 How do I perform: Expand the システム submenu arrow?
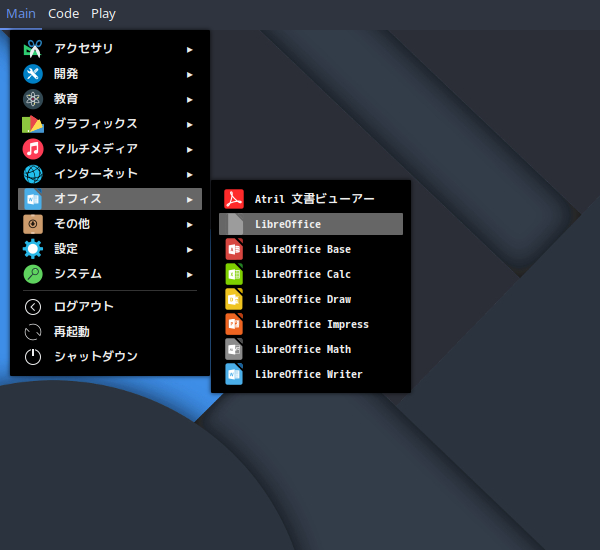tap(189, 275)
